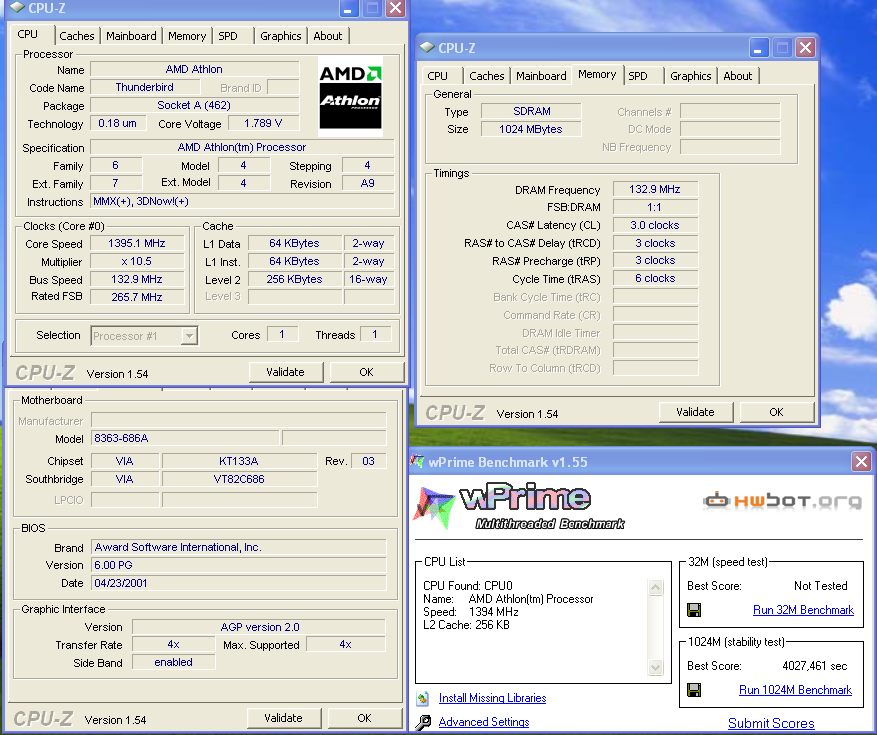Click the CAS# Latency 3.0 clocks value

(655, 225)
